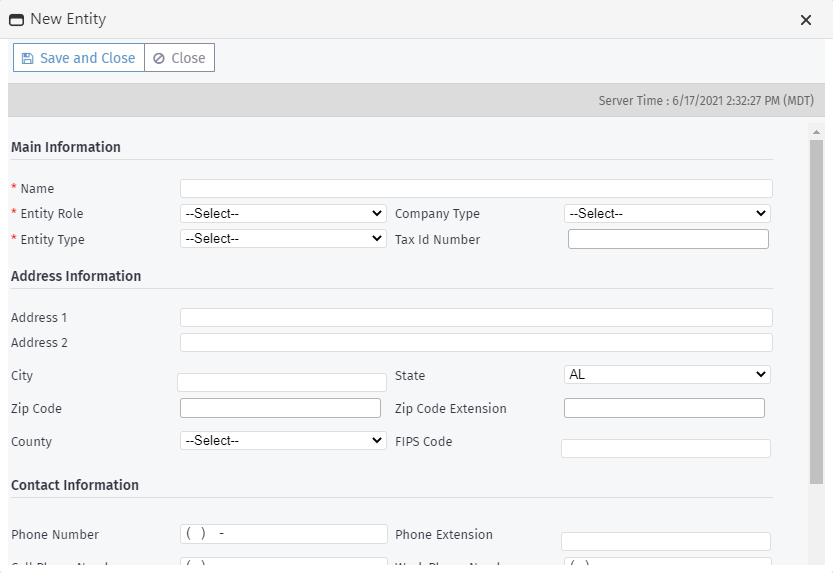Open the Company Type dropdown
Image resolution: width=833 pixels, height=573 pixels.
click(667, 213)
